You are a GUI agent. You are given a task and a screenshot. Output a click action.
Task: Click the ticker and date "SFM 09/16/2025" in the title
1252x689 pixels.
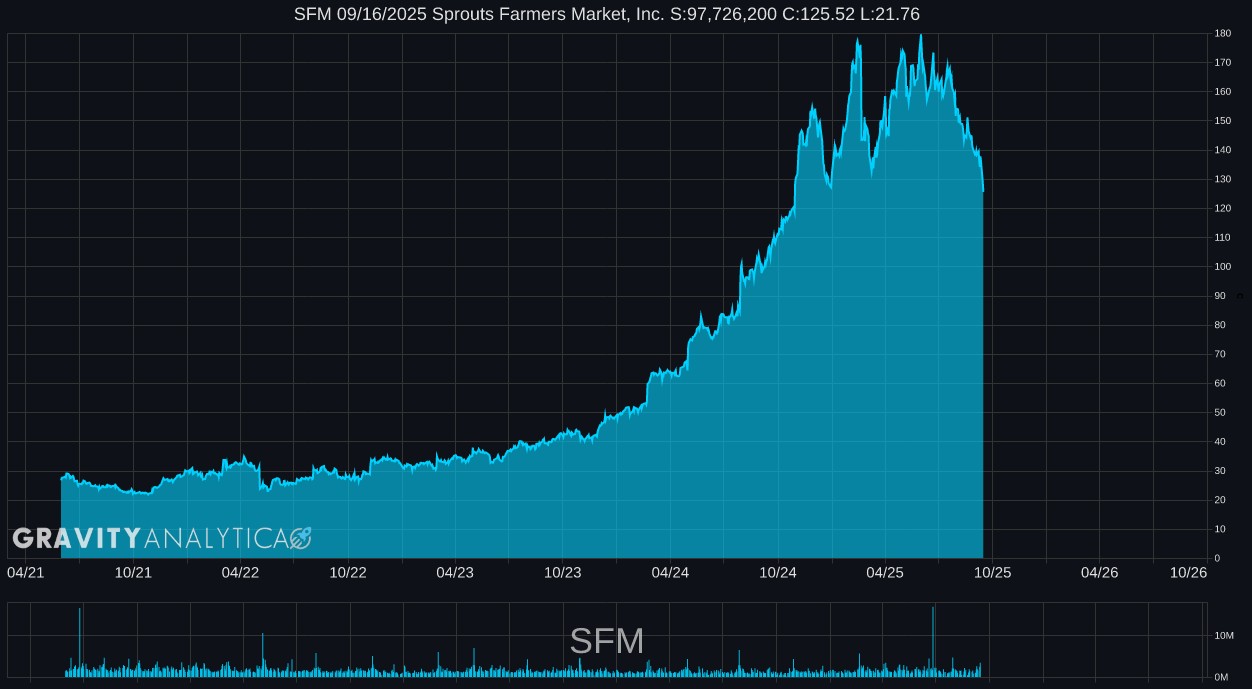pyautogui.click(x=361, y=14)
